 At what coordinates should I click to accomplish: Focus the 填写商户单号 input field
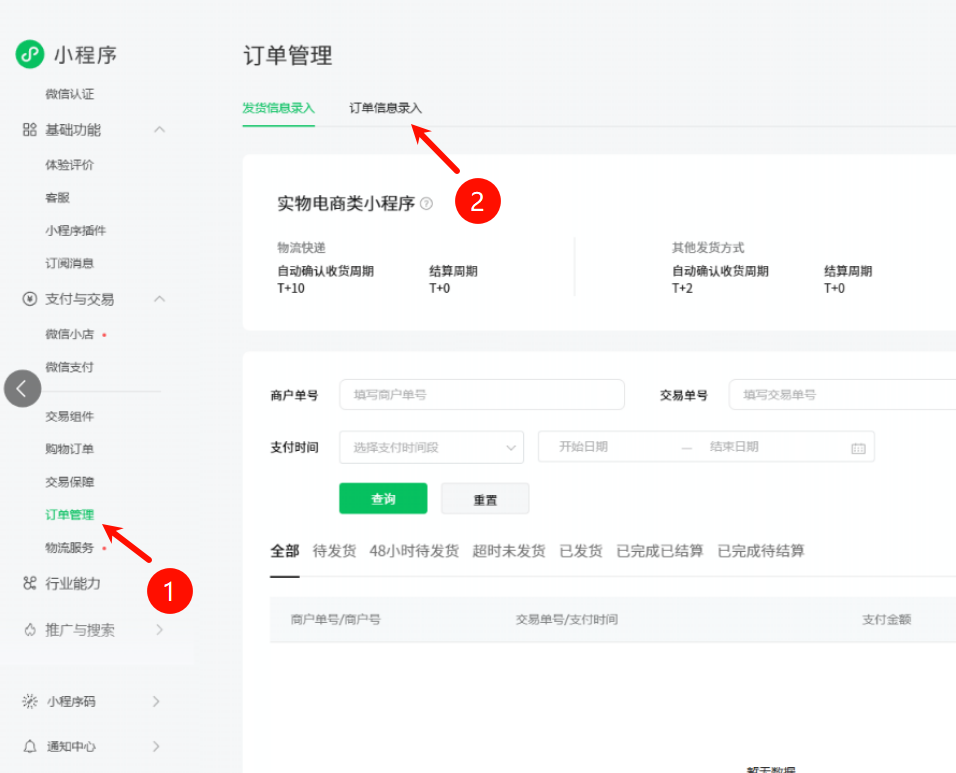pos(481,395)
